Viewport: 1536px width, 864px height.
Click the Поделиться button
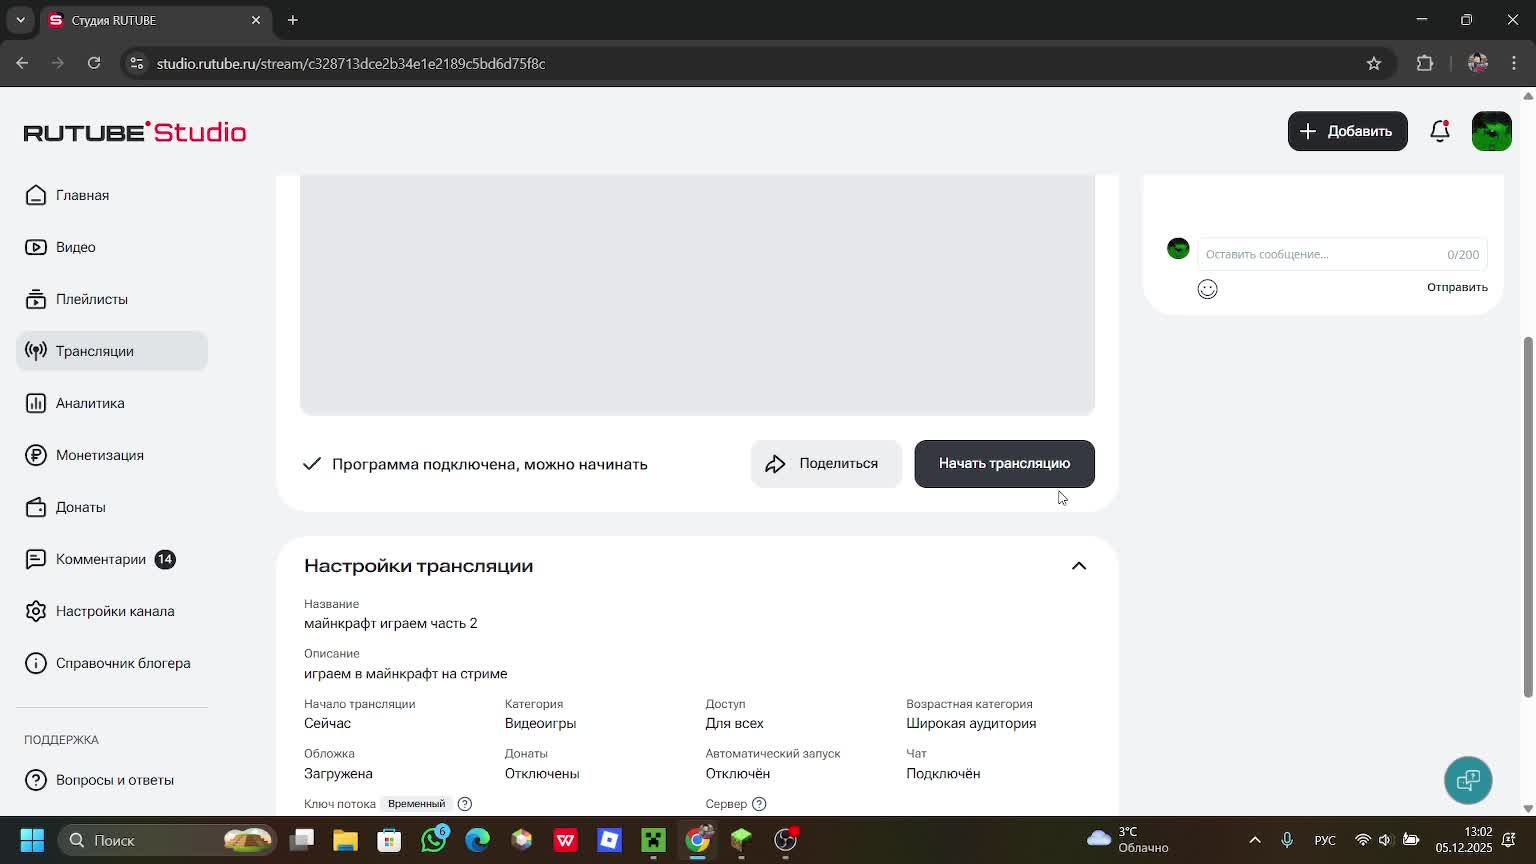tap(826, 464)
